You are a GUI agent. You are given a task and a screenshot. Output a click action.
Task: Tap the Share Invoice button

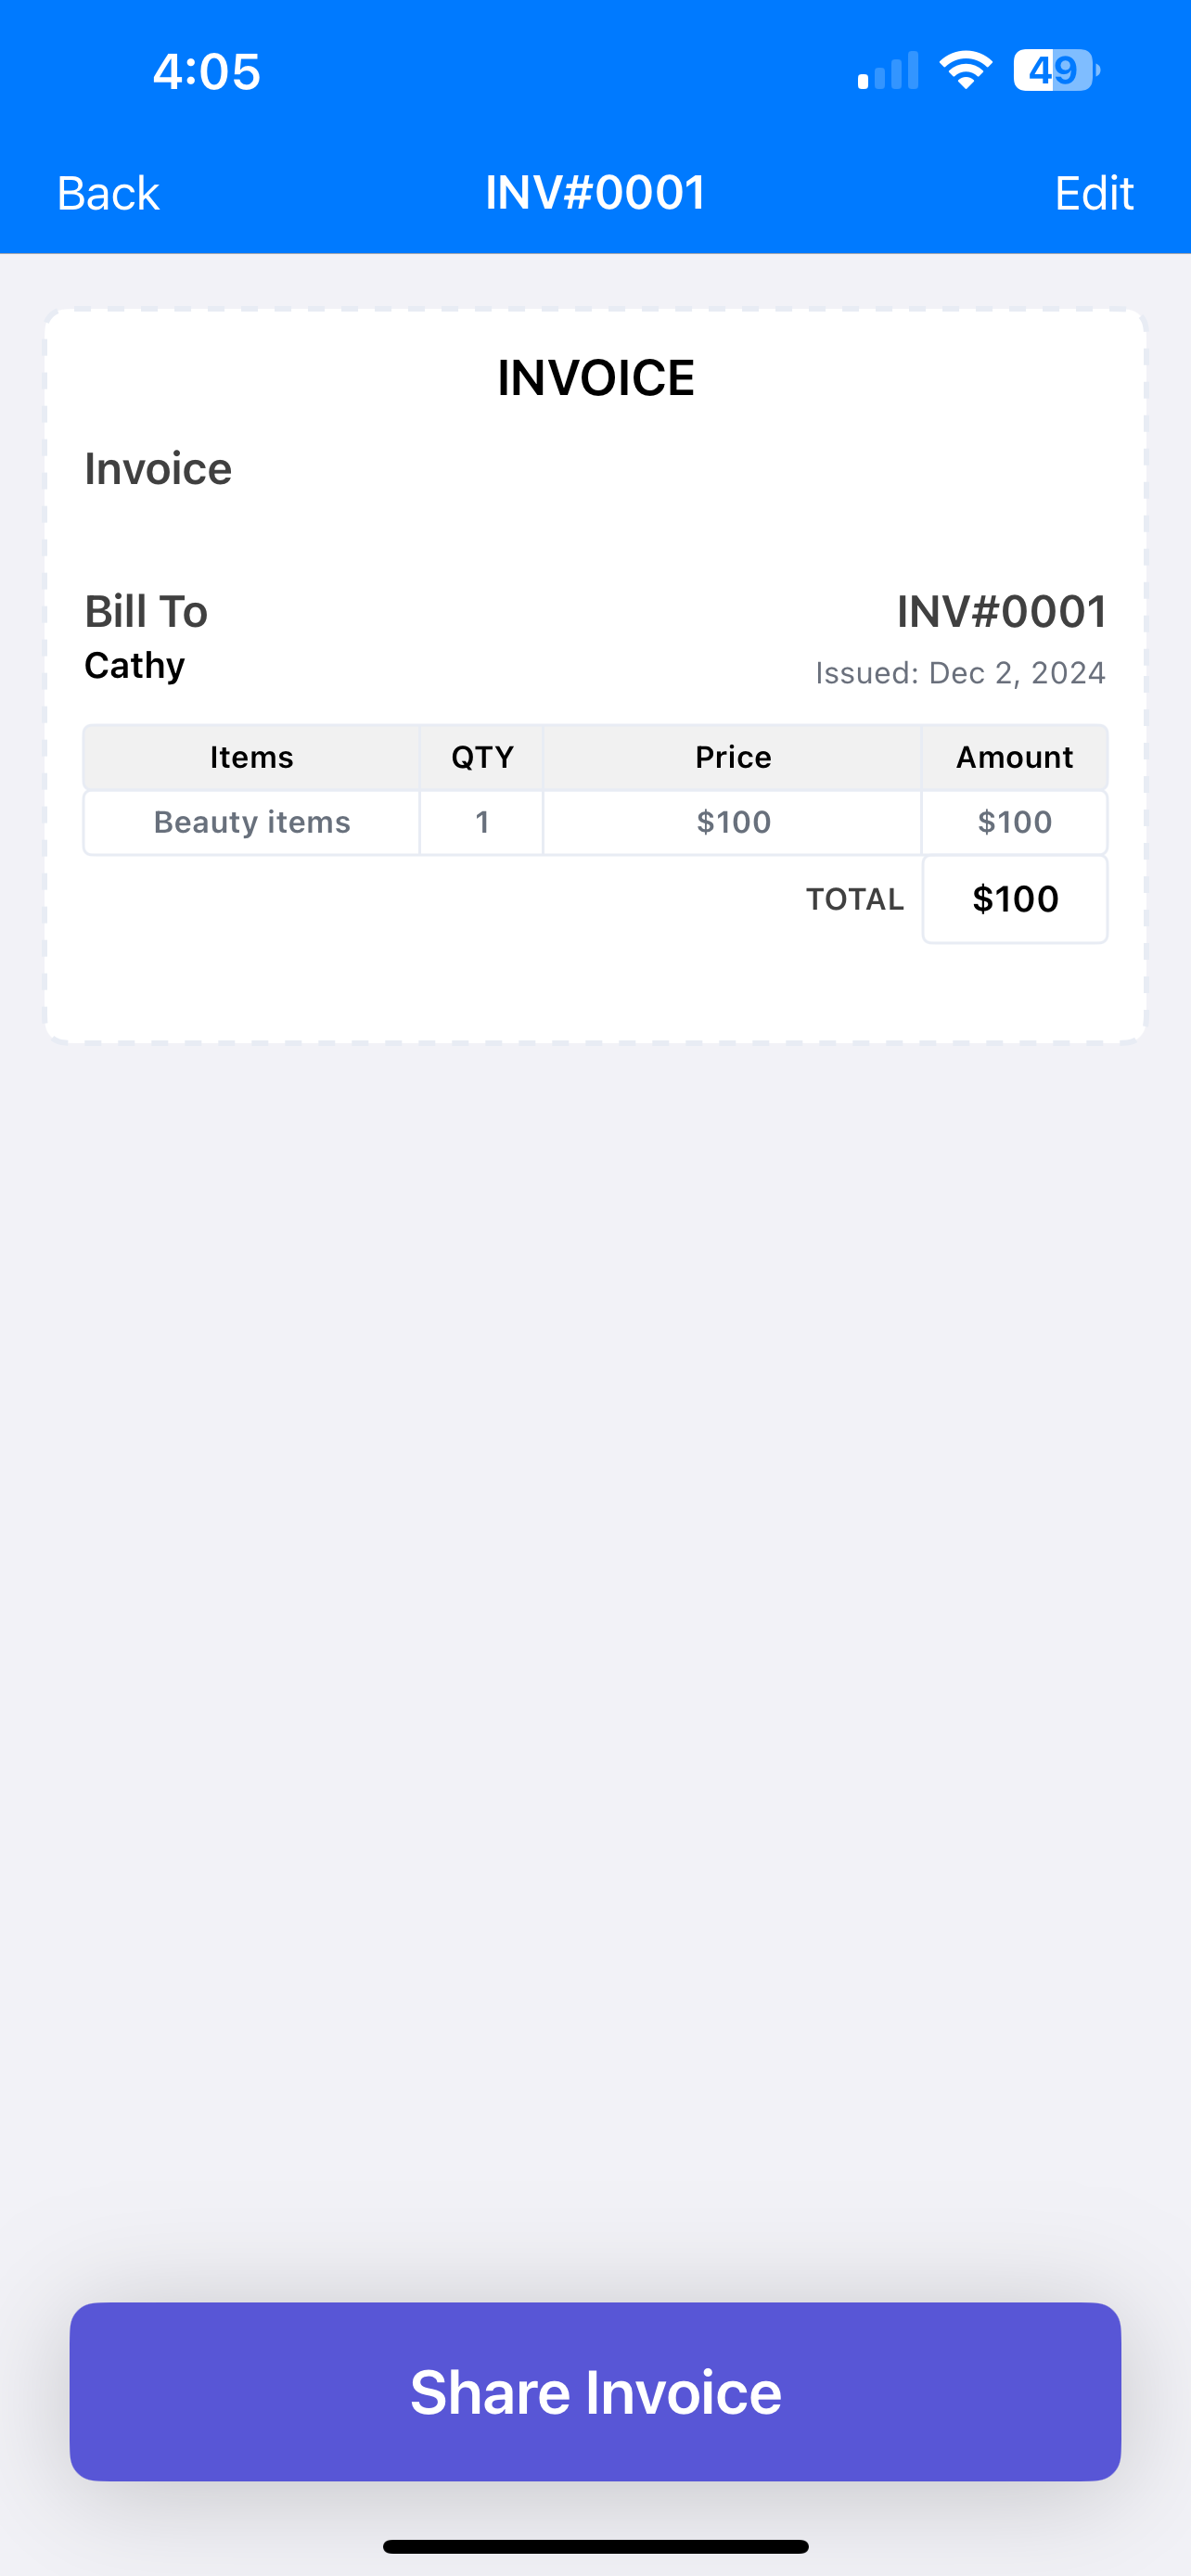595,2391
